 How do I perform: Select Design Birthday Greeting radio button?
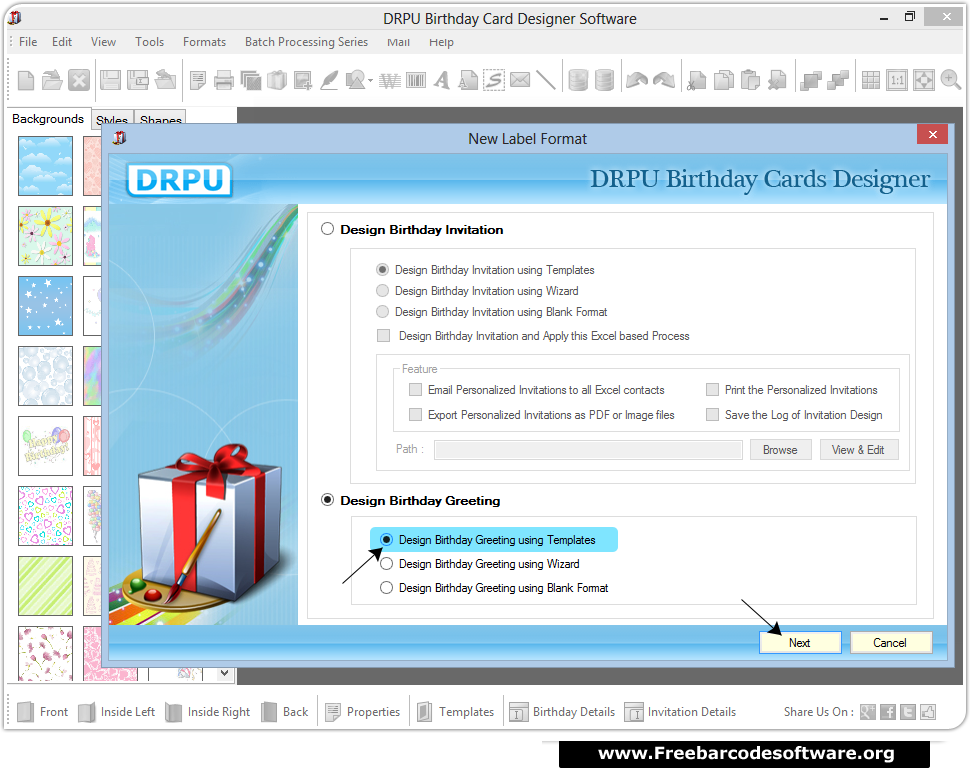click(x=327, y=500)
